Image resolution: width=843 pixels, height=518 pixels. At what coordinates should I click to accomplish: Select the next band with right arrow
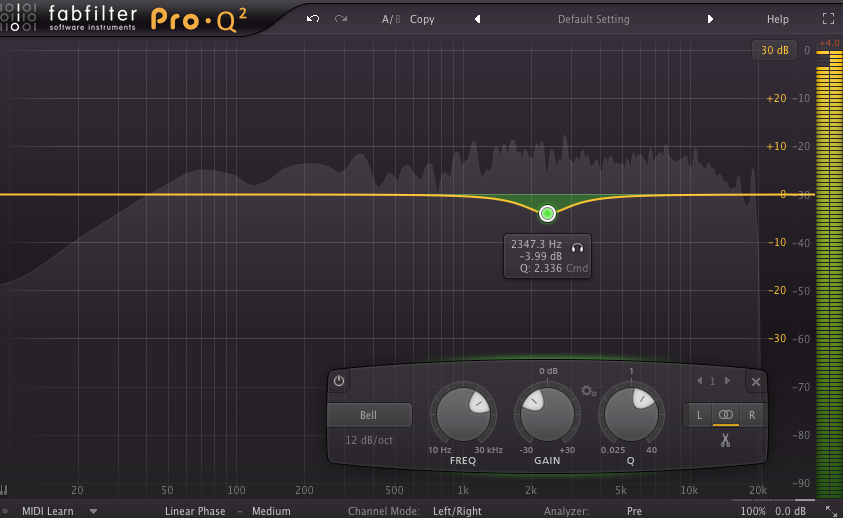point(727,381)
